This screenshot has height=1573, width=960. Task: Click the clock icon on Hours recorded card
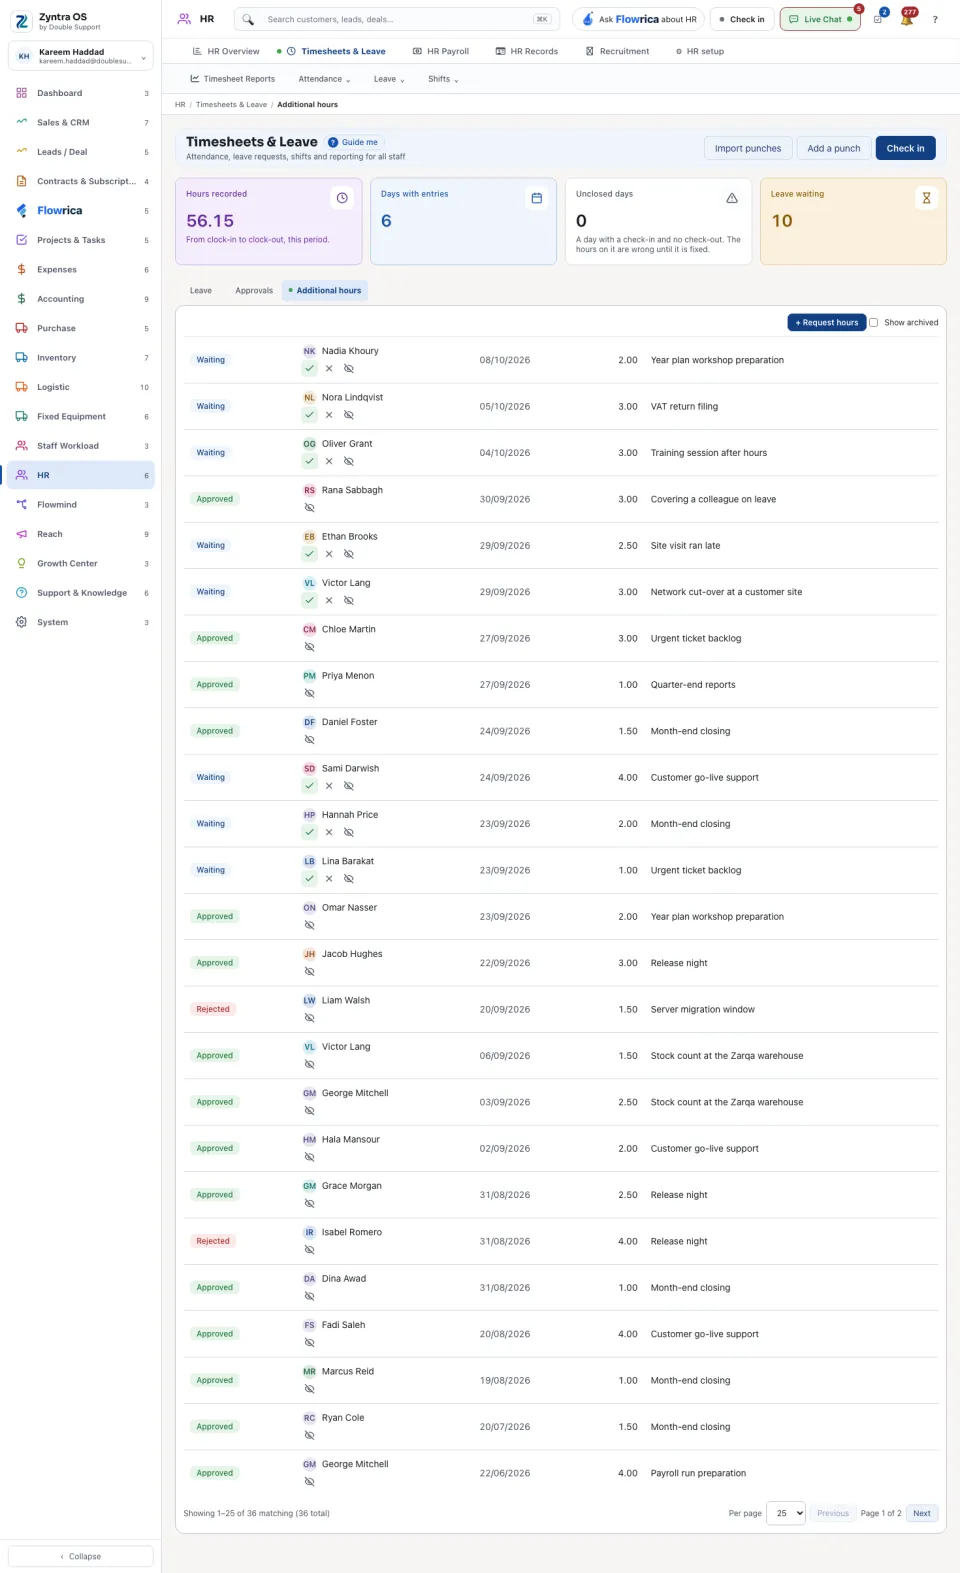click(x=342, y=198)
